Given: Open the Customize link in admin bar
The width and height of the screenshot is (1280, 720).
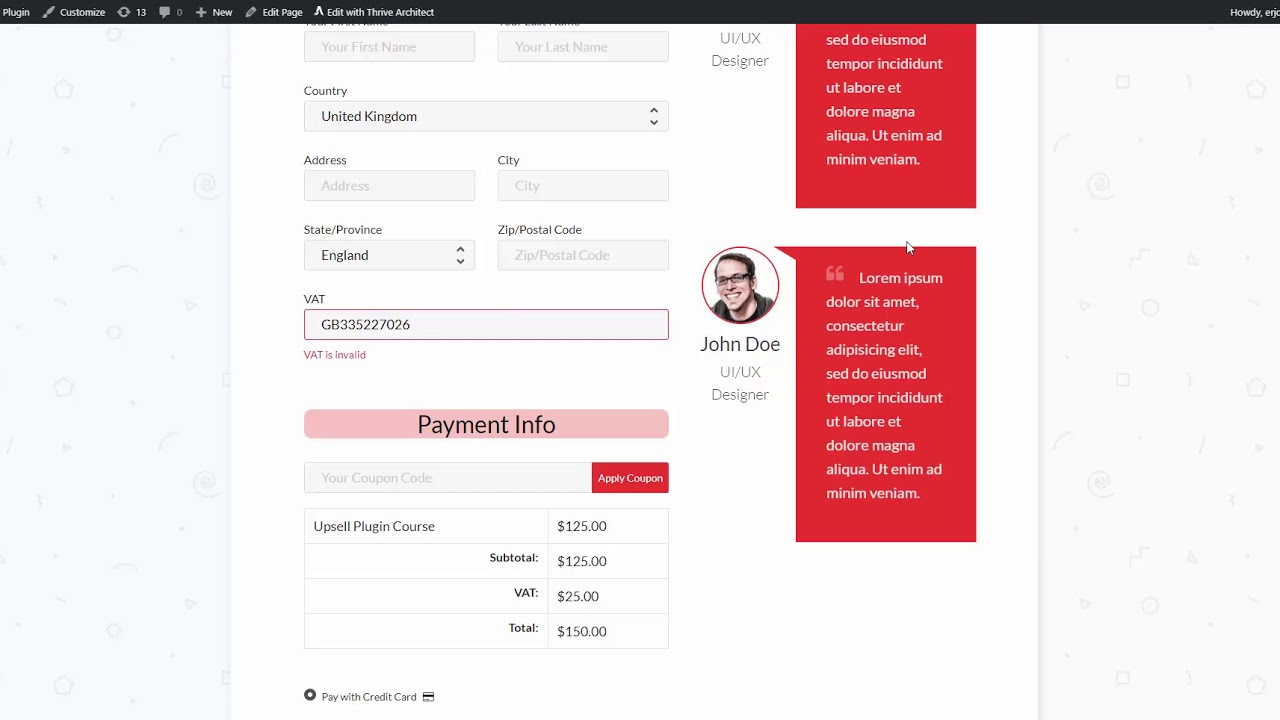Looking at the screenshot, I should coord(73,12).
